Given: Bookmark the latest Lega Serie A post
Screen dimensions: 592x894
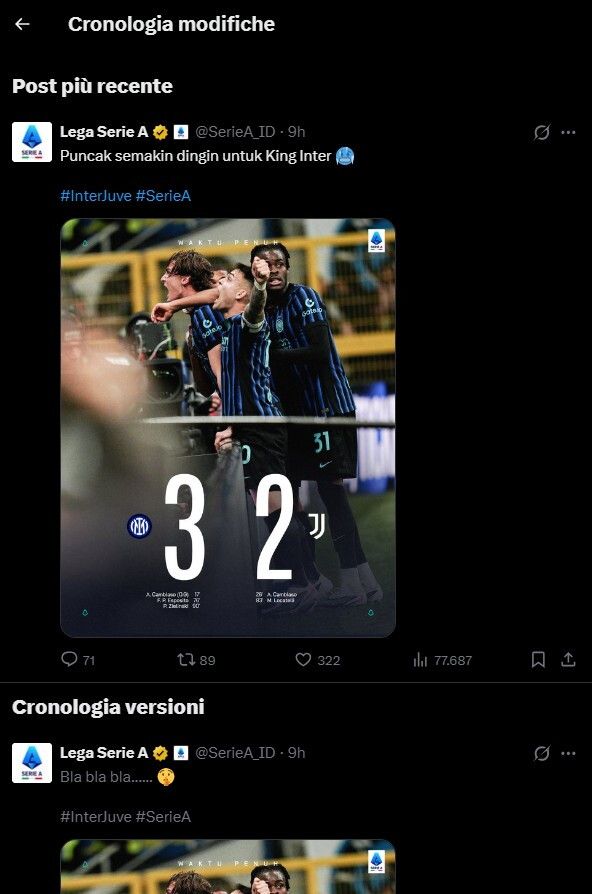Looking at the screenshot, I should tap(538, 660).
